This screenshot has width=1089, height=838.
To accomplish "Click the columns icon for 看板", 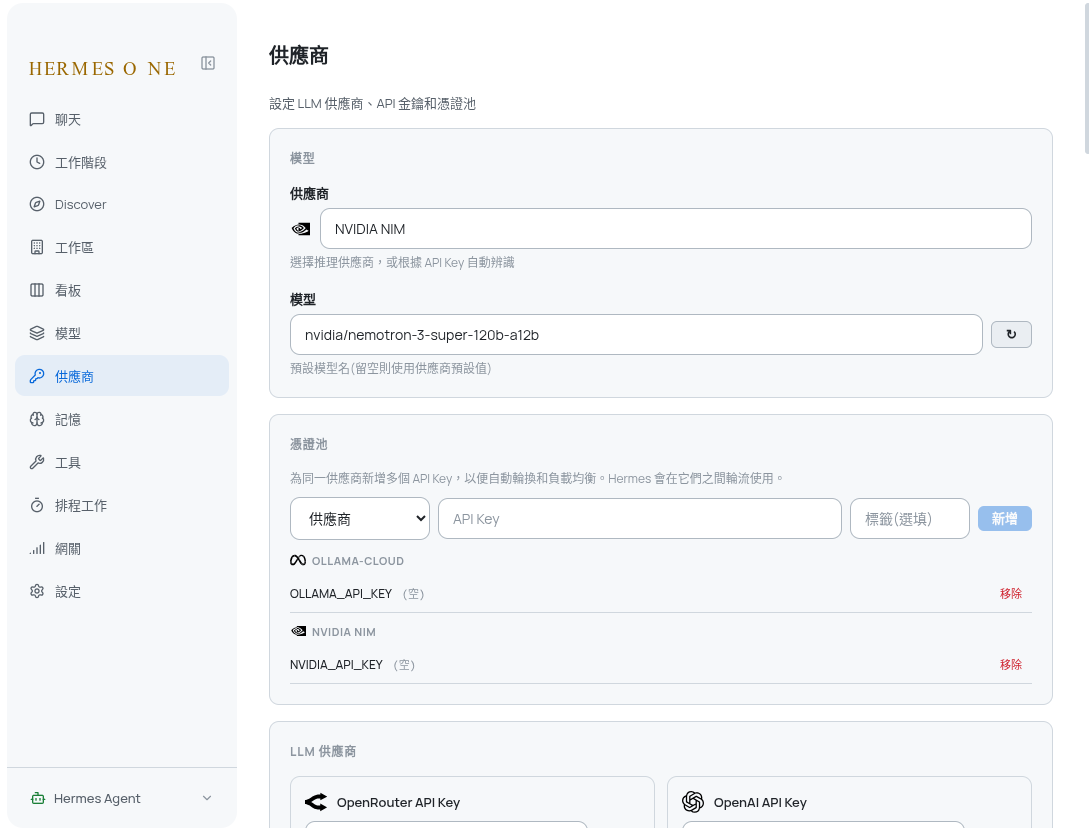I will 37,290.
